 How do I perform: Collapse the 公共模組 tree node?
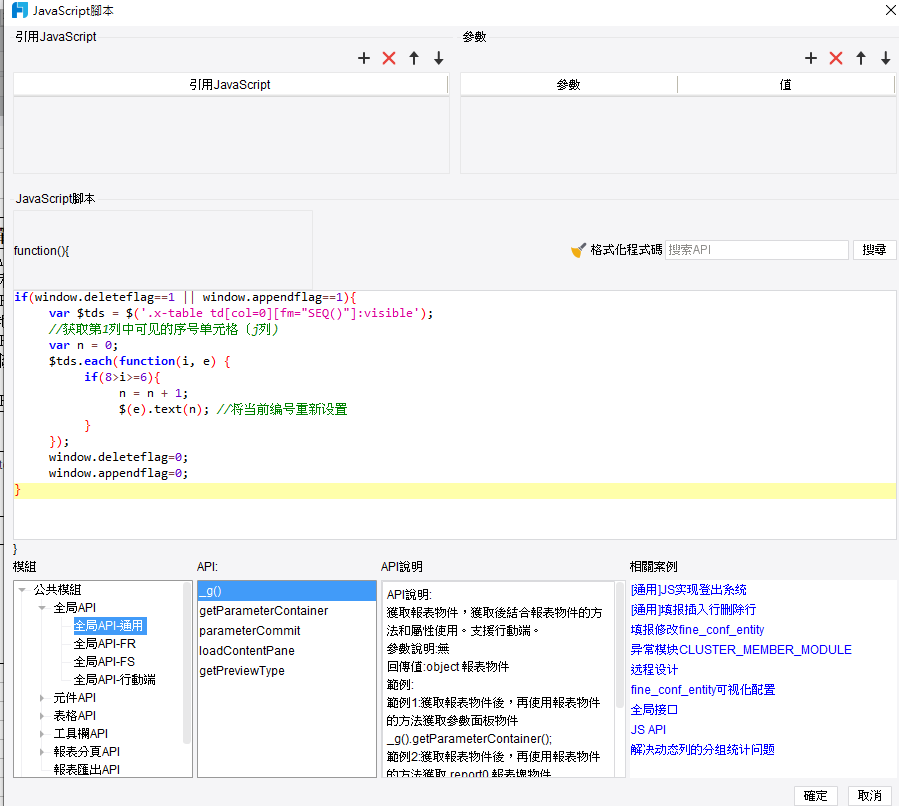(22, 590)
